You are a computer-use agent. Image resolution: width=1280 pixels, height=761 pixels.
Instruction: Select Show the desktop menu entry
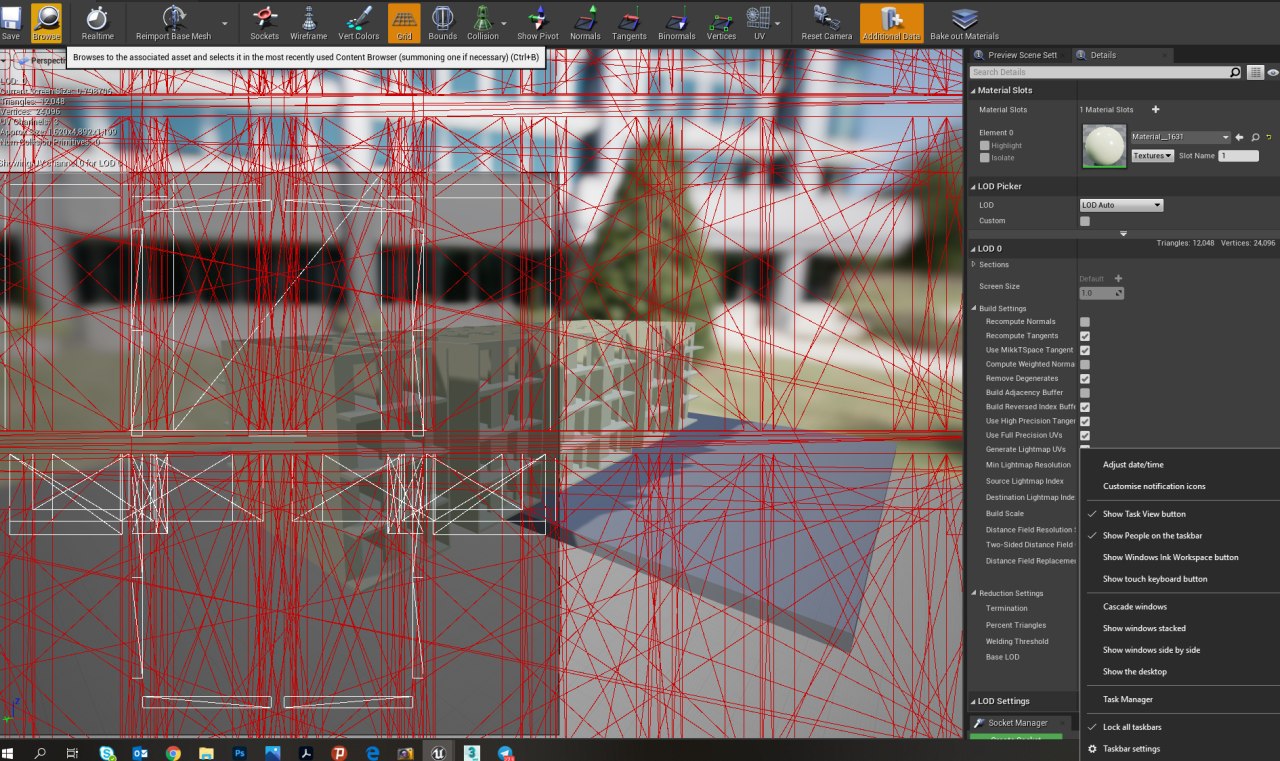pyautogui.click(x=1134, y=672)
